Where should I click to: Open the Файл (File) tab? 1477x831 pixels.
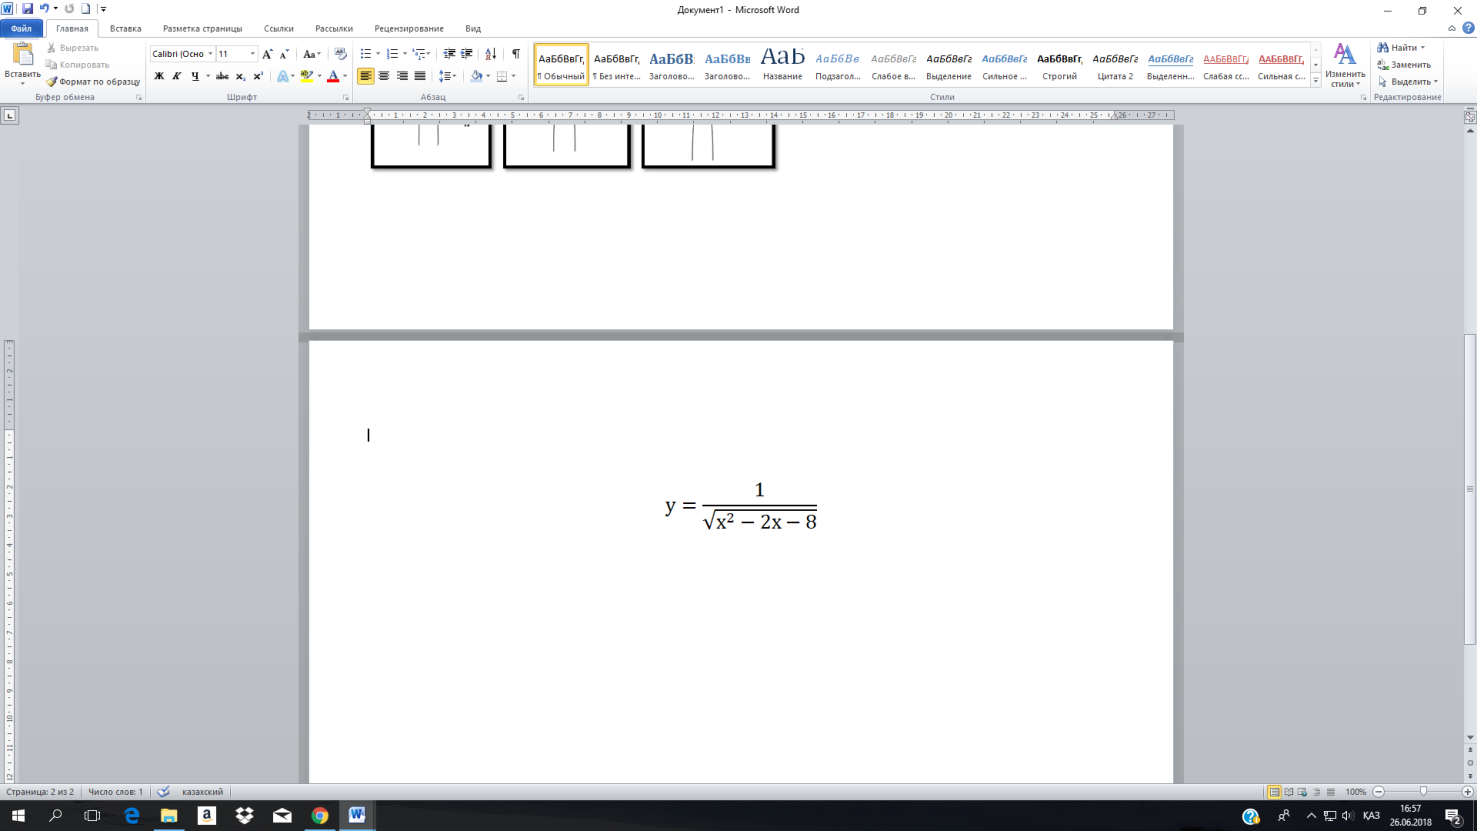point(21,29)
